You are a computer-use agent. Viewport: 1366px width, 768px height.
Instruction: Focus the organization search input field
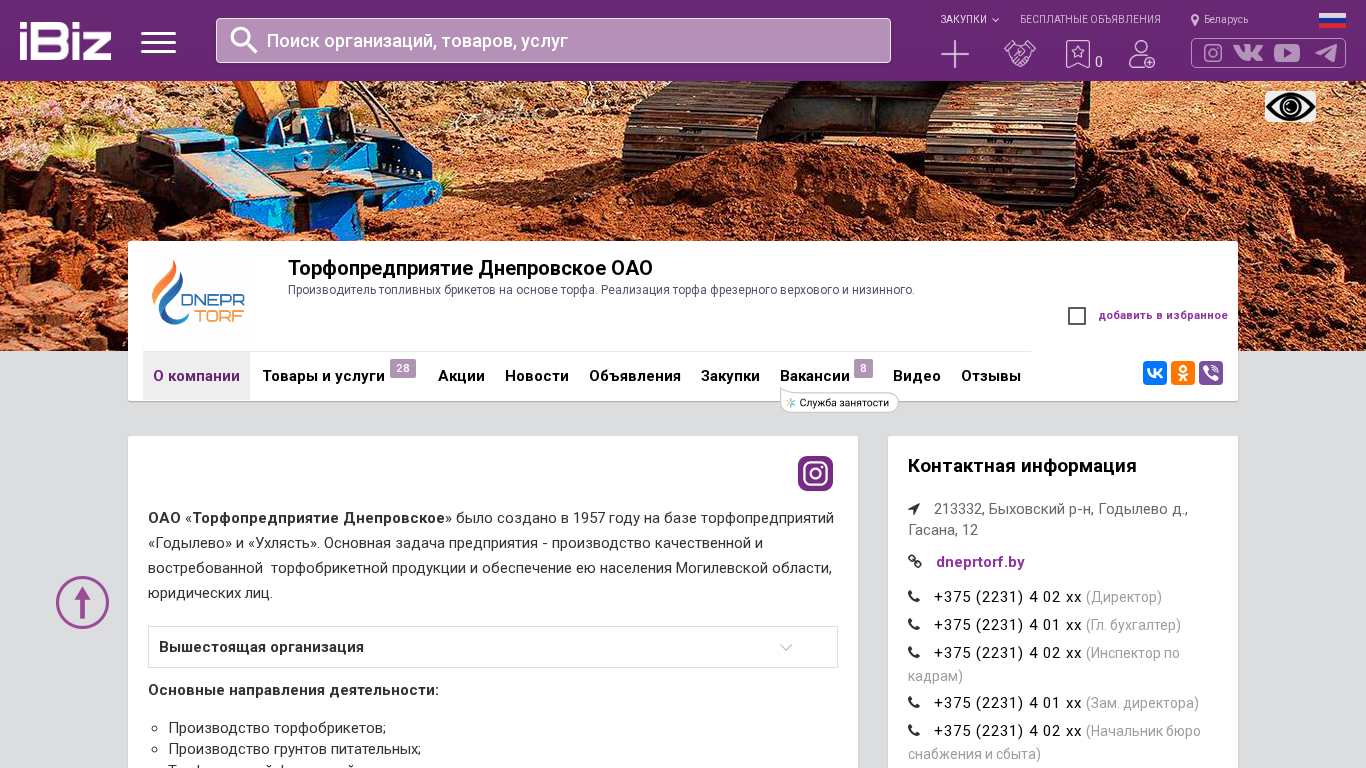pos(553,40)
